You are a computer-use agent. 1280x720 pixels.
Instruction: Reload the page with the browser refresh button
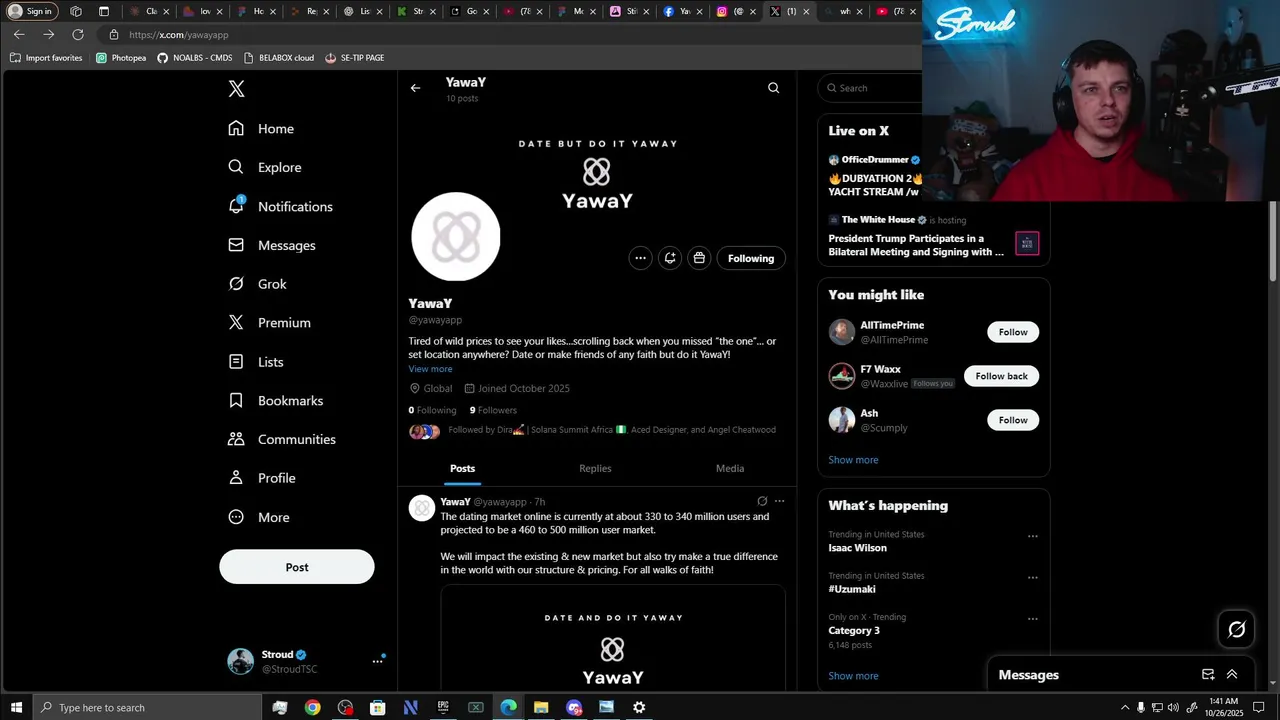tap(78, 34)
